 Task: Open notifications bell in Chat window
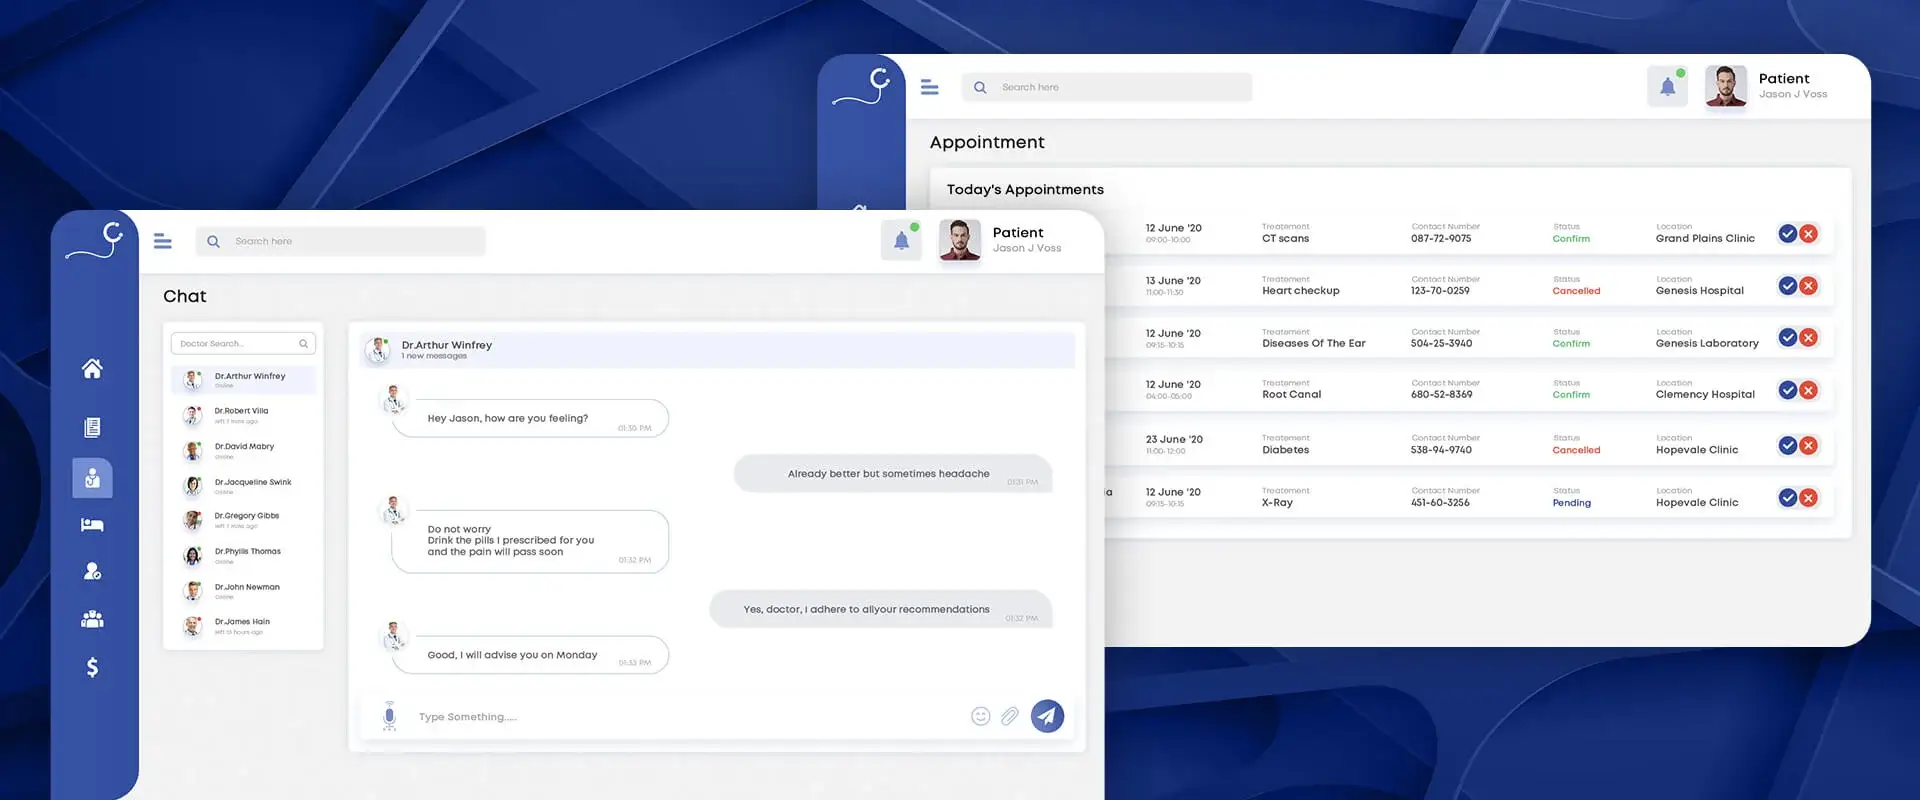click(901, 241)
